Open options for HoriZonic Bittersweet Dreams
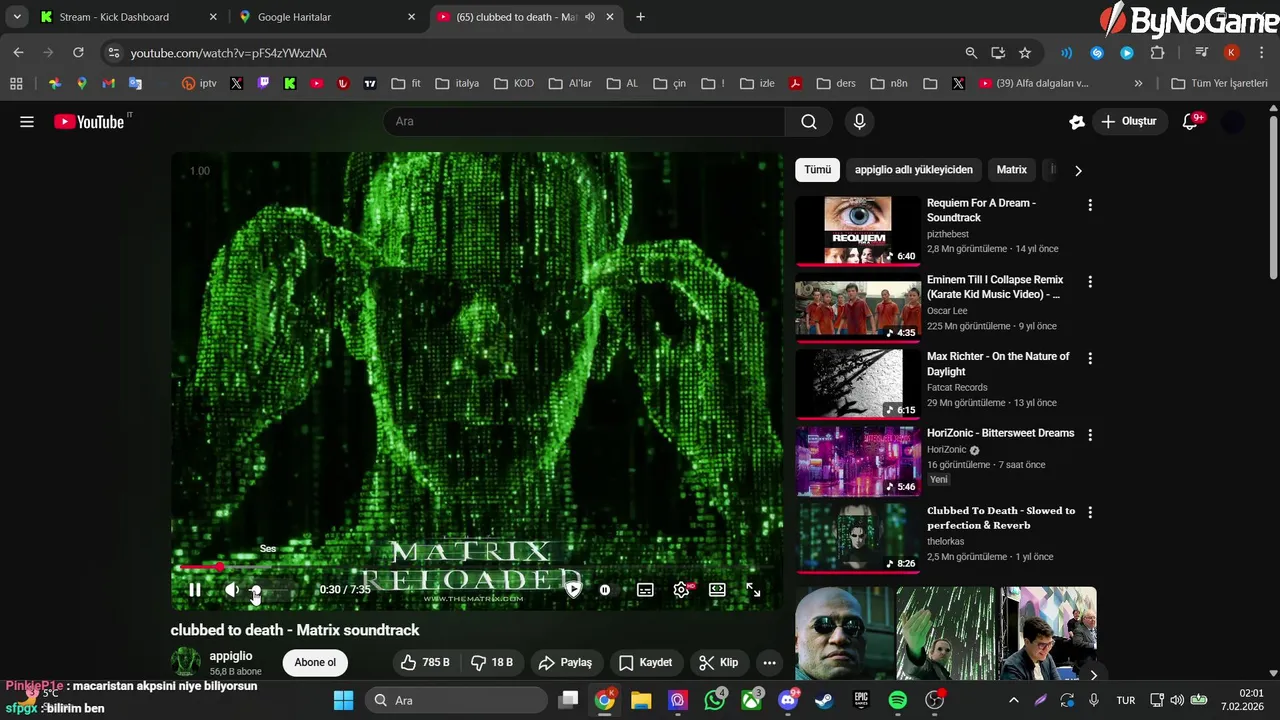The image size is (1280, 720). coord(1090,435)
